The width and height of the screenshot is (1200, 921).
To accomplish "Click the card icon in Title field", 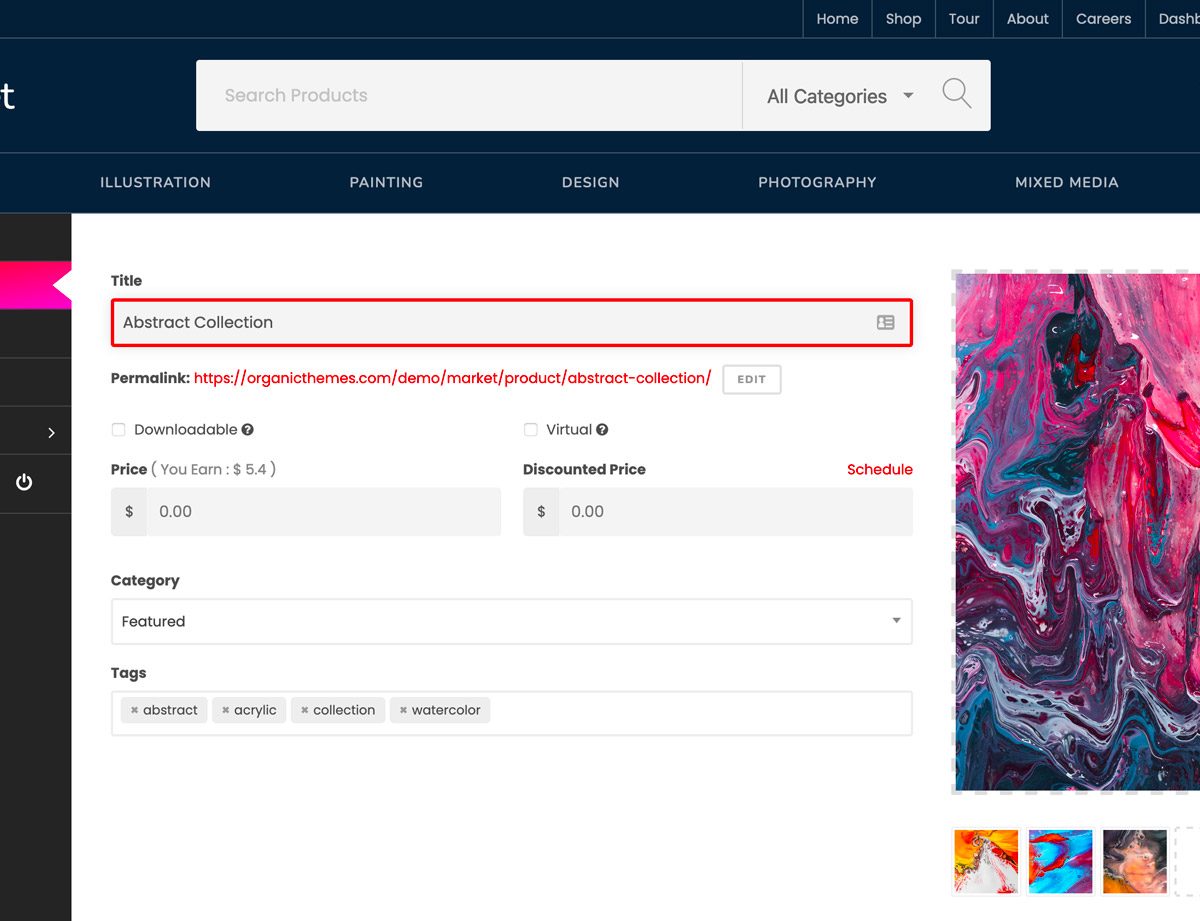I will point(885,322).
